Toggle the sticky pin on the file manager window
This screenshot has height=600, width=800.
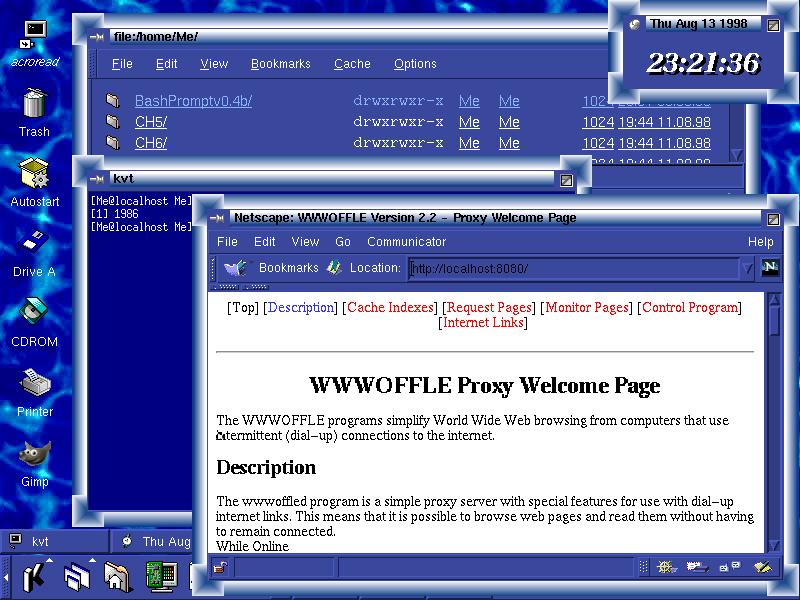click(x=96, y=37)
